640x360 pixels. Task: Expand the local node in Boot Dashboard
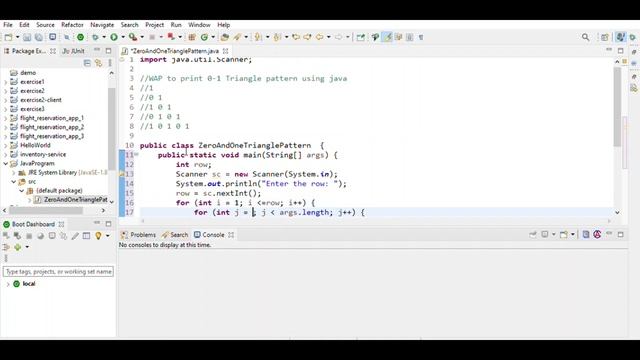pyautogui.click(x=8, y=284)
